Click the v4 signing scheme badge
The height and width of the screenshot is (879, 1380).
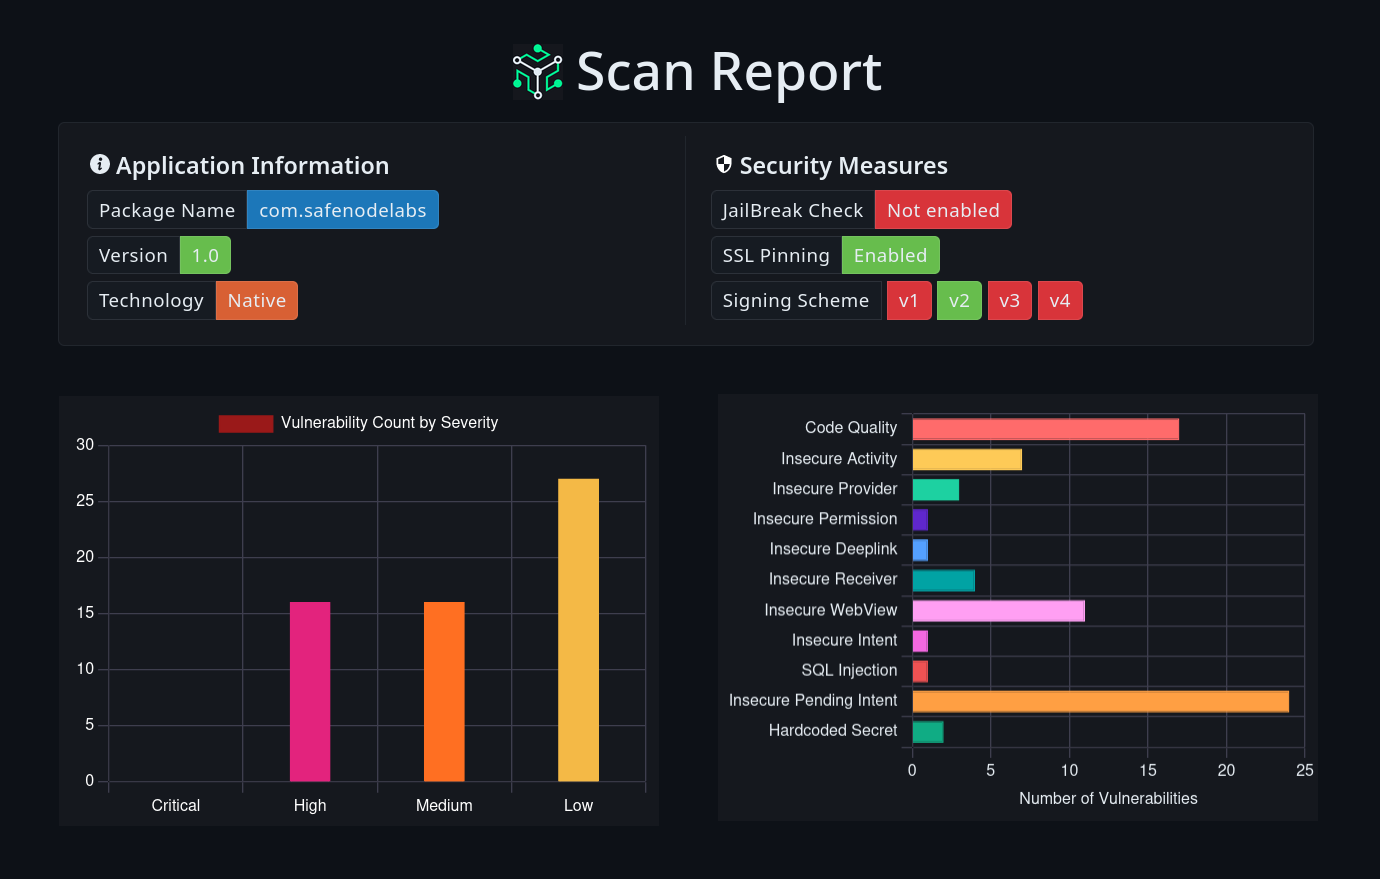[x=1060, y=300]
